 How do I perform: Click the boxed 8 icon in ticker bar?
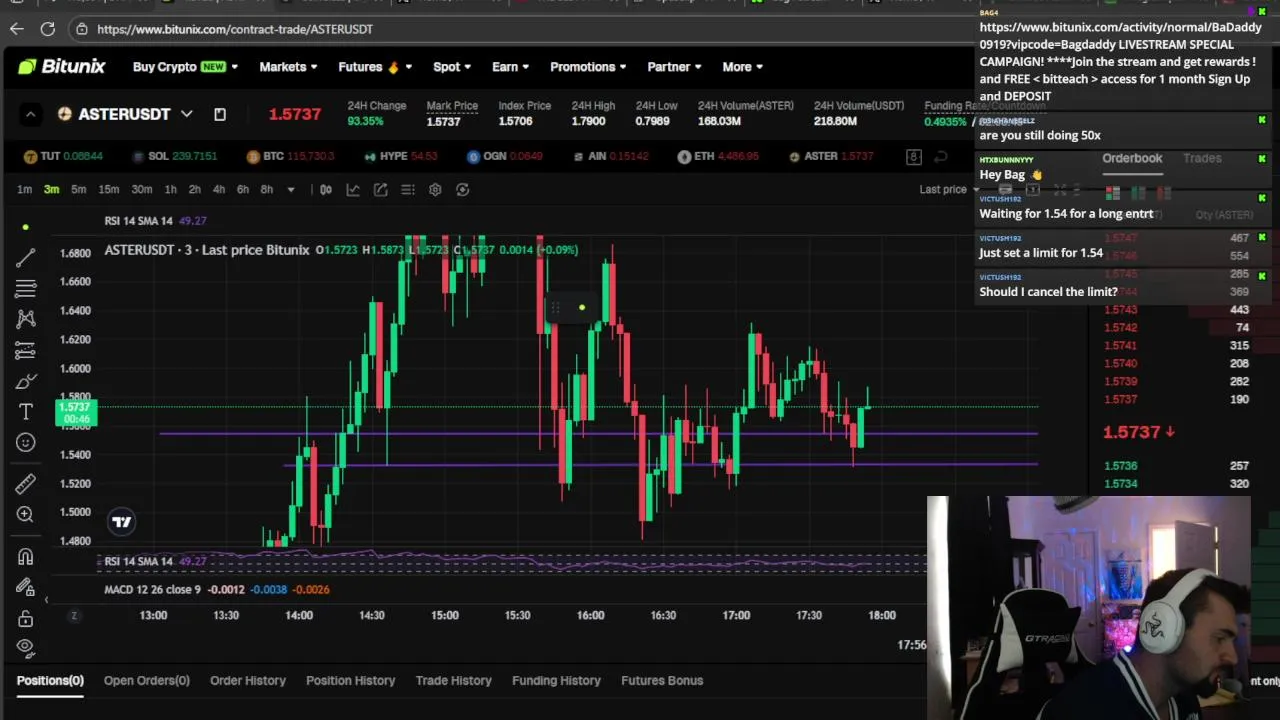tap(913, 156)
